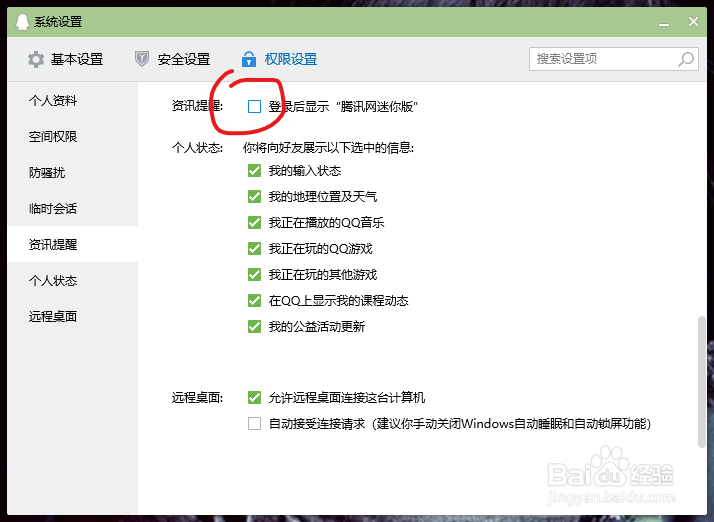Uncheck 我的输入状态
This screenshot has height=522, width=714.
[x=254, y=171]
